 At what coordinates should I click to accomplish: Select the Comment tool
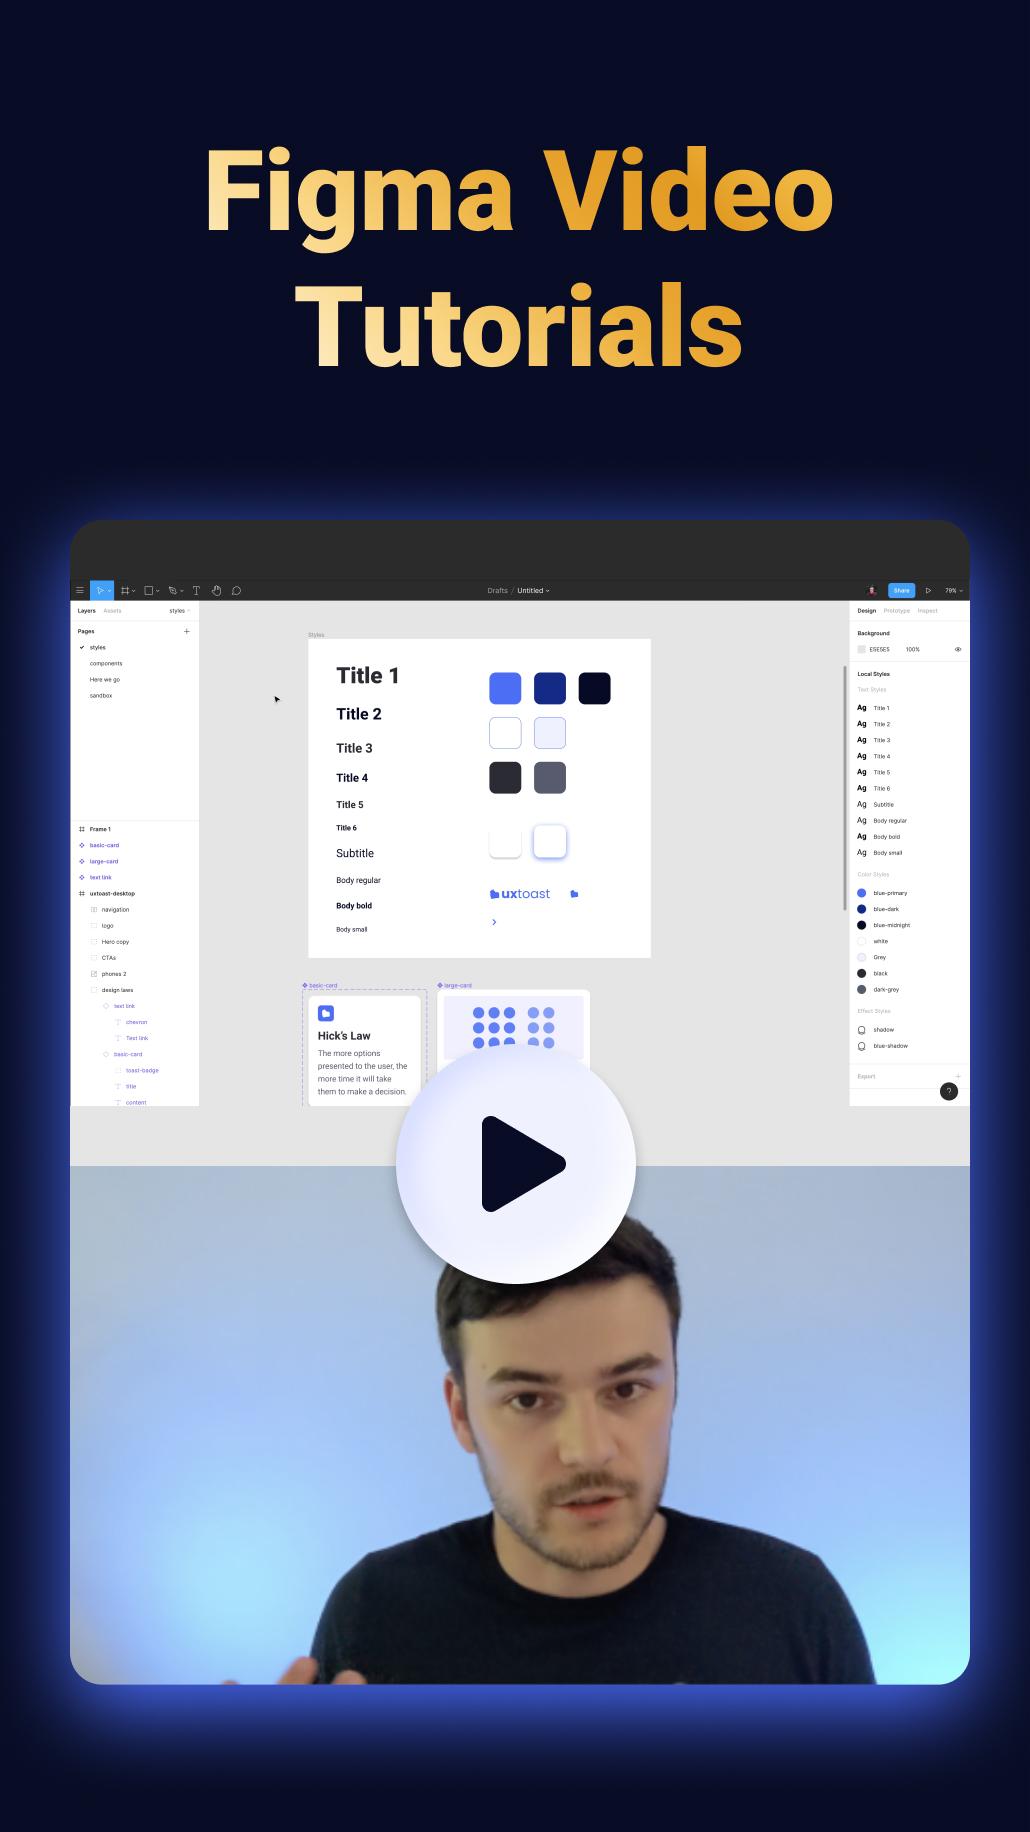(237, 591)
